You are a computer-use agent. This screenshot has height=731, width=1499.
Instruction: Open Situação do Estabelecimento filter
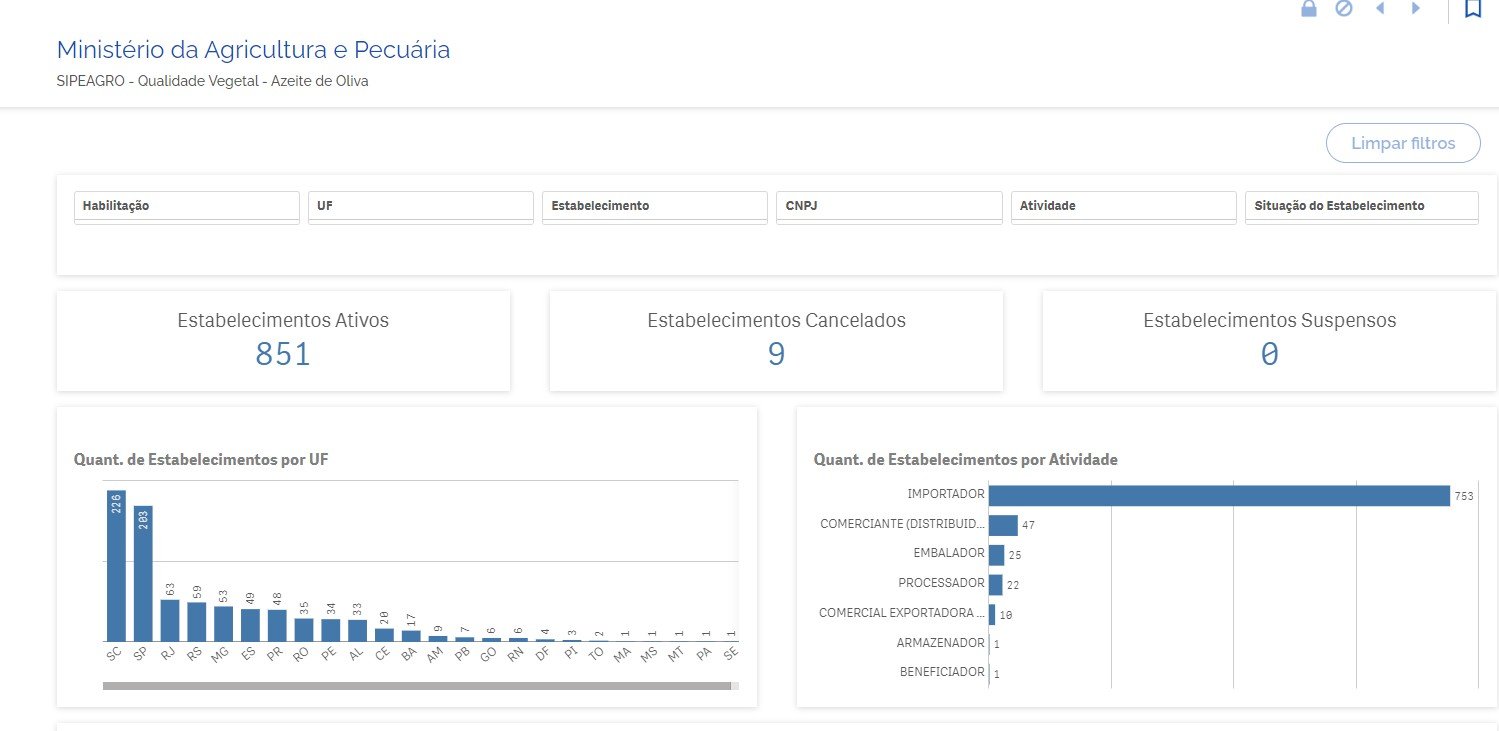[1360, 206]
